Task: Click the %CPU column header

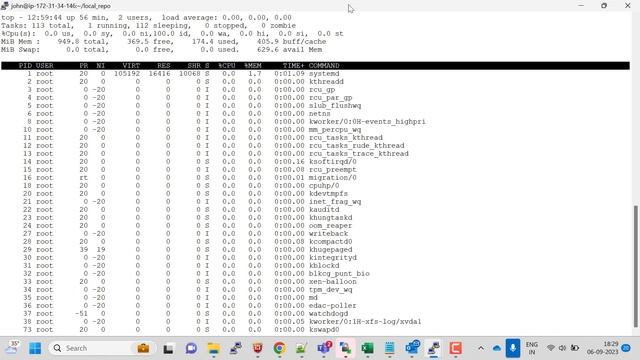Action: pos(227,66)
